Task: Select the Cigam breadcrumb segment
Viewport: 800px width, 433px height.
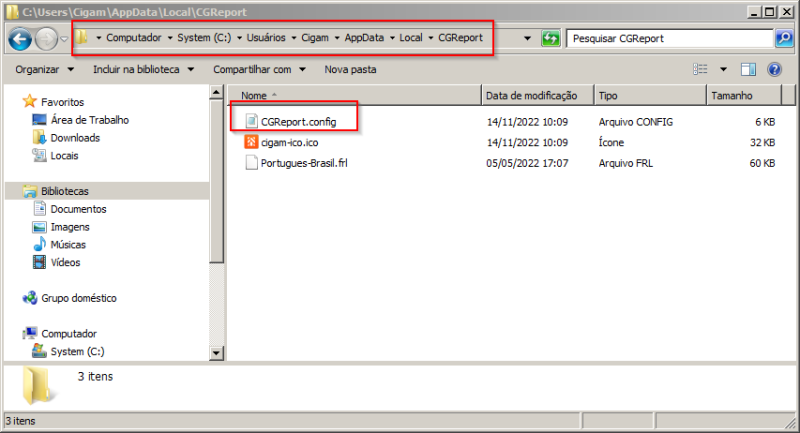Action: pos(315,38)
